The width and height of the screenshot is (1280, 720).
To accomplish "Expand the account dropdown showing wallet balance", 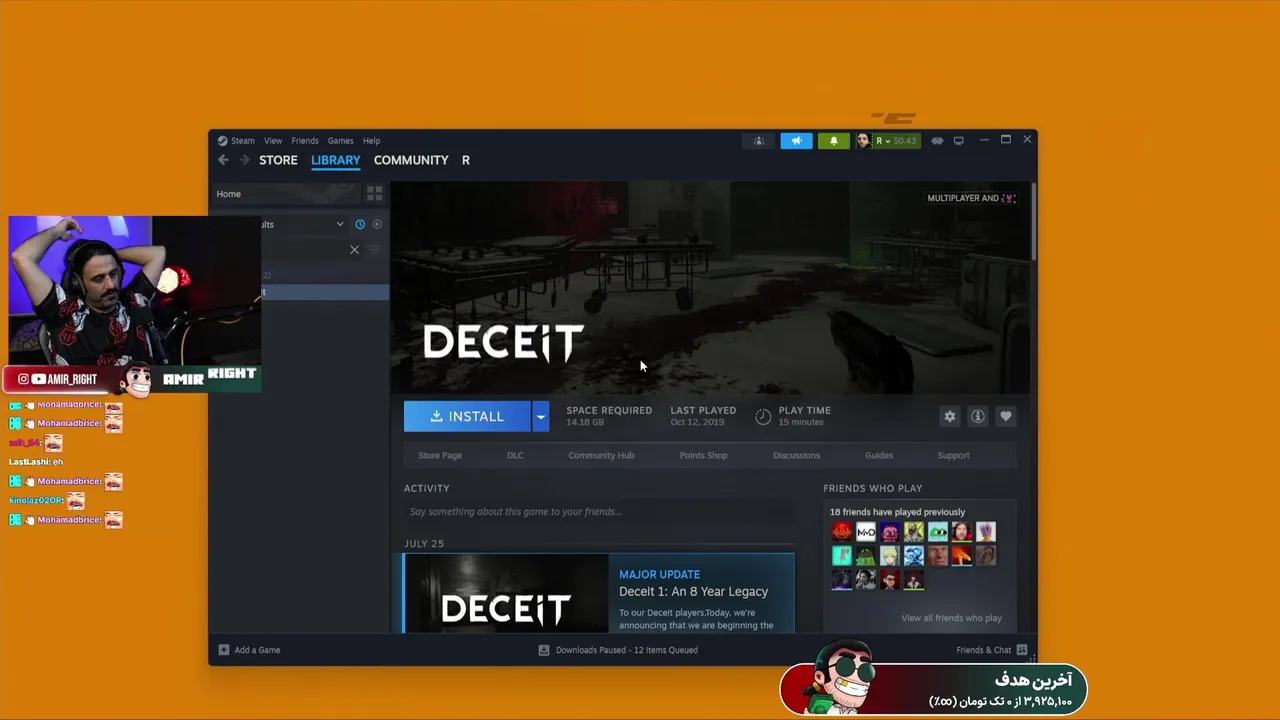I will pyautogui.click(x=897, y=141).
